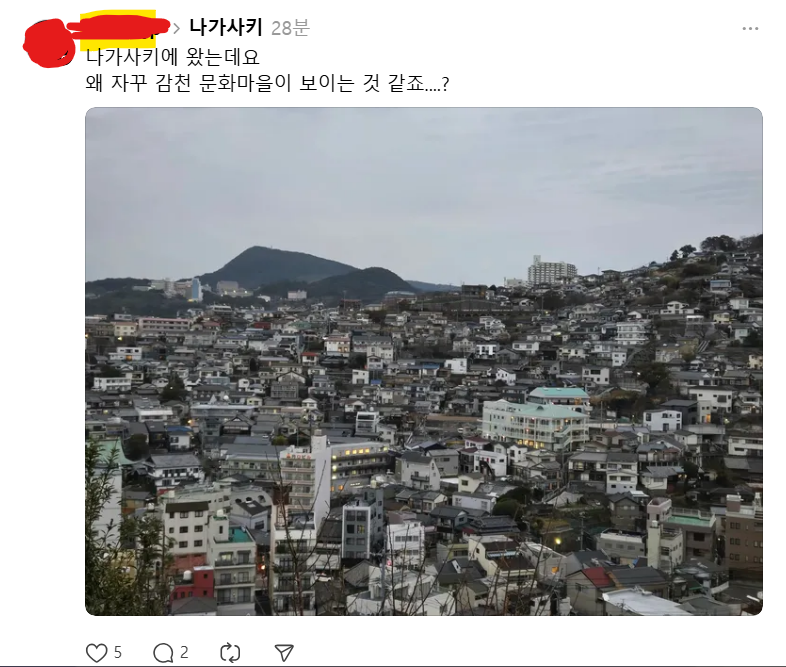Image resolution: width=786 pixels, height=667 pixels.
Task: Open the Nagasaki hillside photo full size
Action: (424, 361)
